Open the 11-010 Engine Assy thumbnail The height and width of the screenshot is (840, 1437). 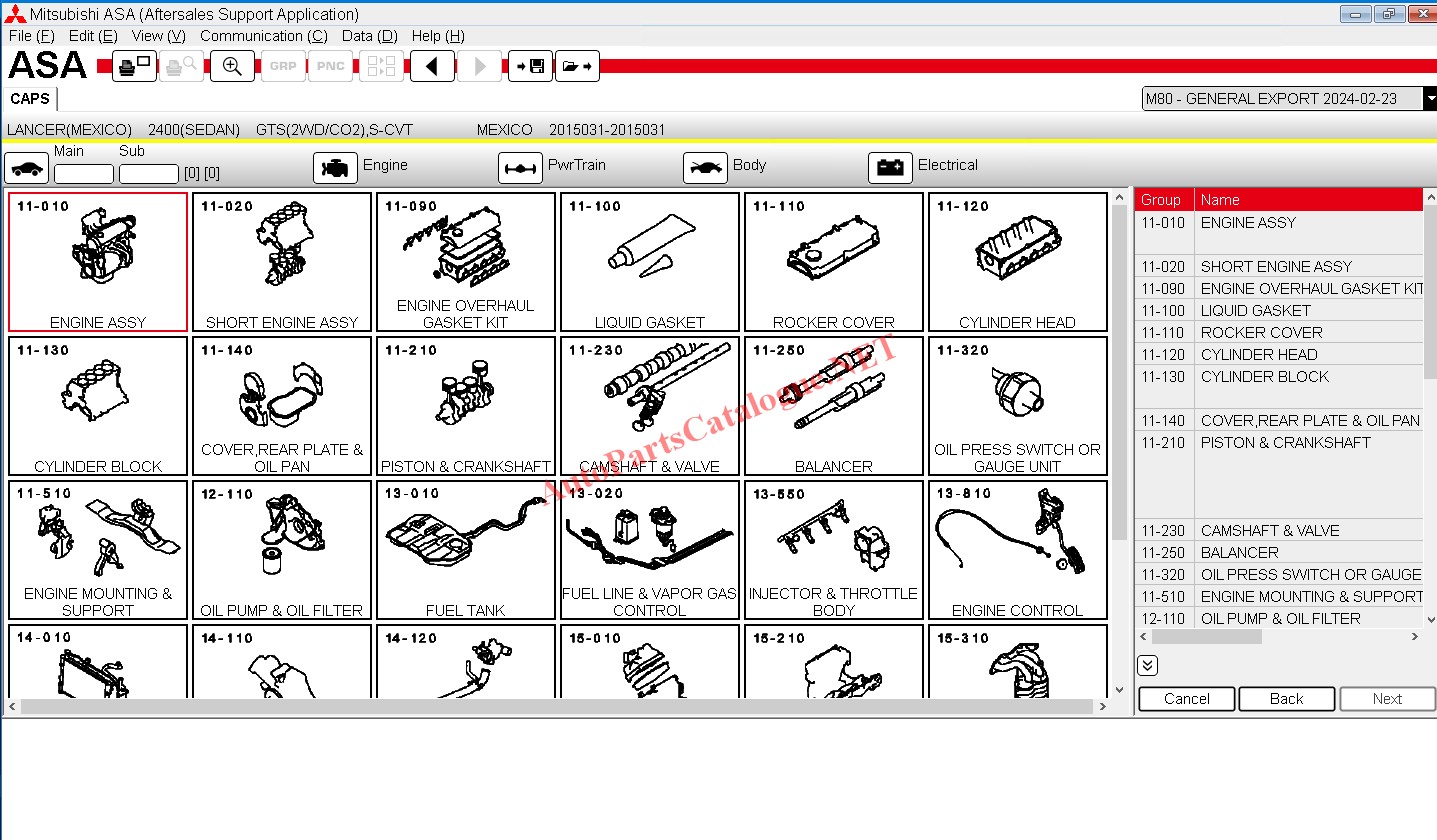[x=98, y=262]
